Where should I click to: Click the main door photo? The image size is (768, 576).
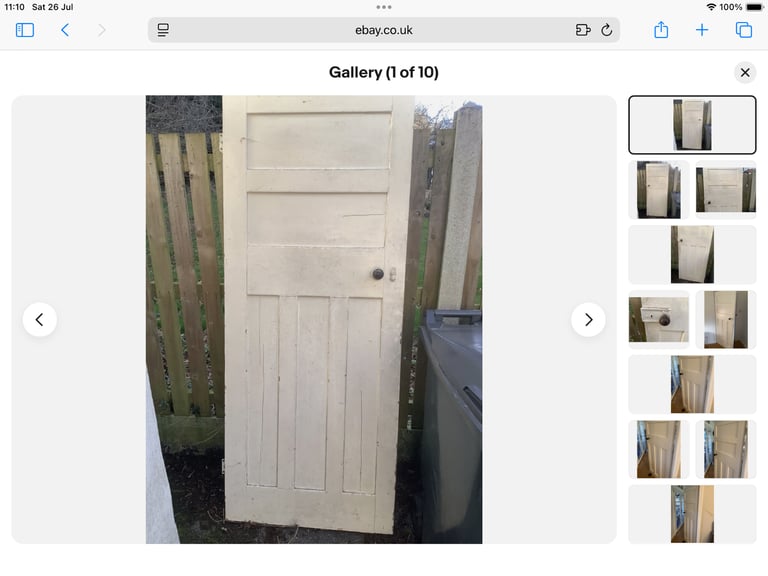tap(314, 319)
